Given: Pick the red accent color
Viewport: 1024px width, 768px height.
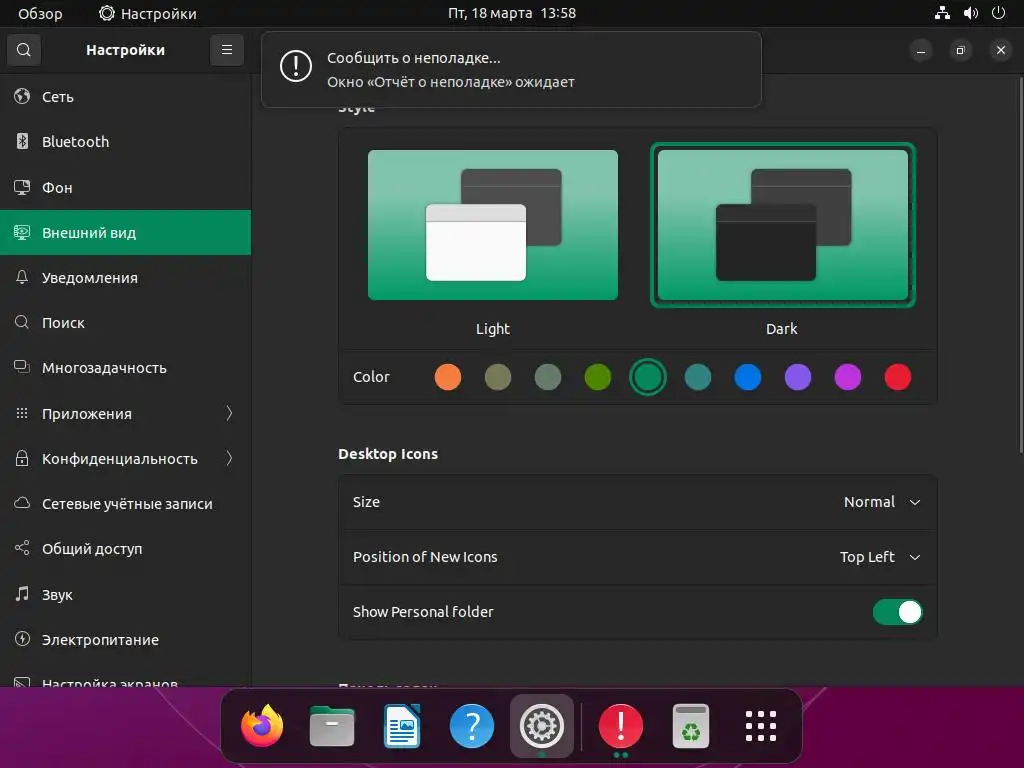Looking at the screenshot, I should coord(898,377).
